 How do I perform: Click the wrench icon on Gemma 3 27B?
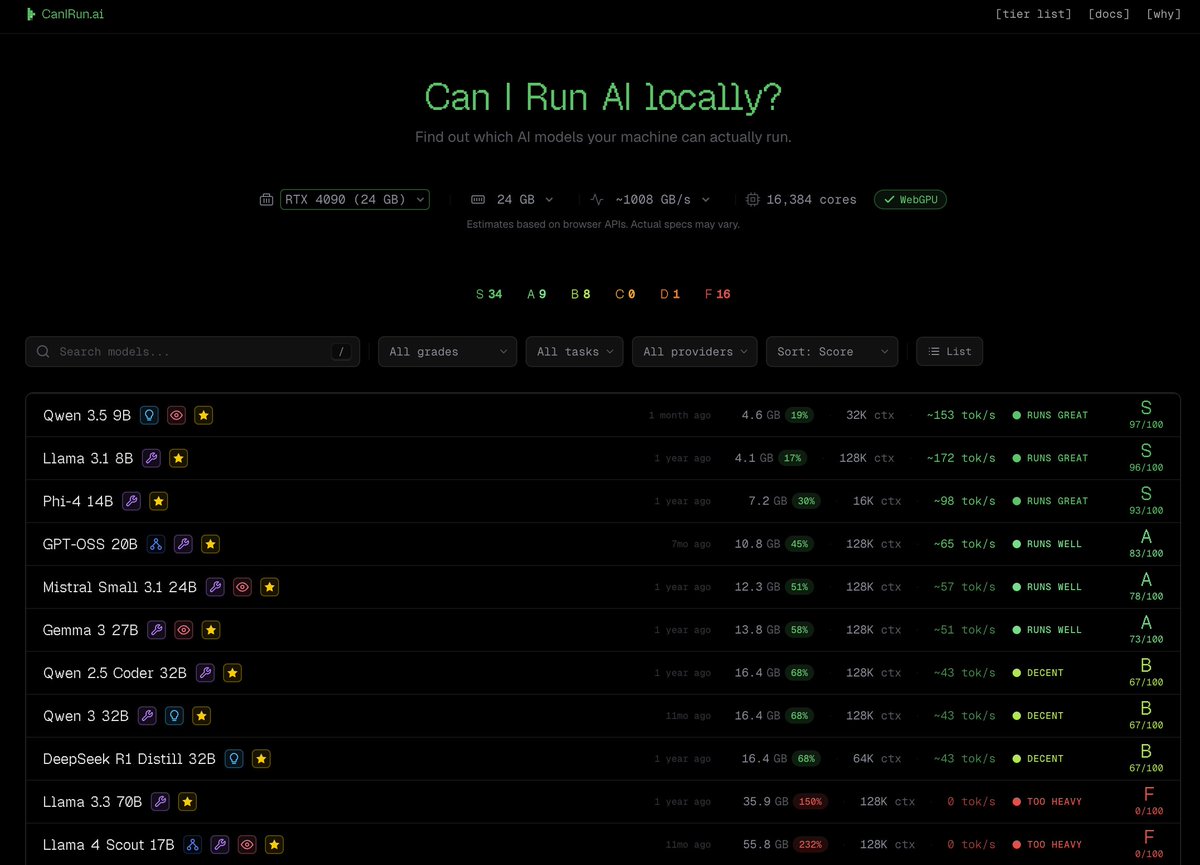coord(156,630)
